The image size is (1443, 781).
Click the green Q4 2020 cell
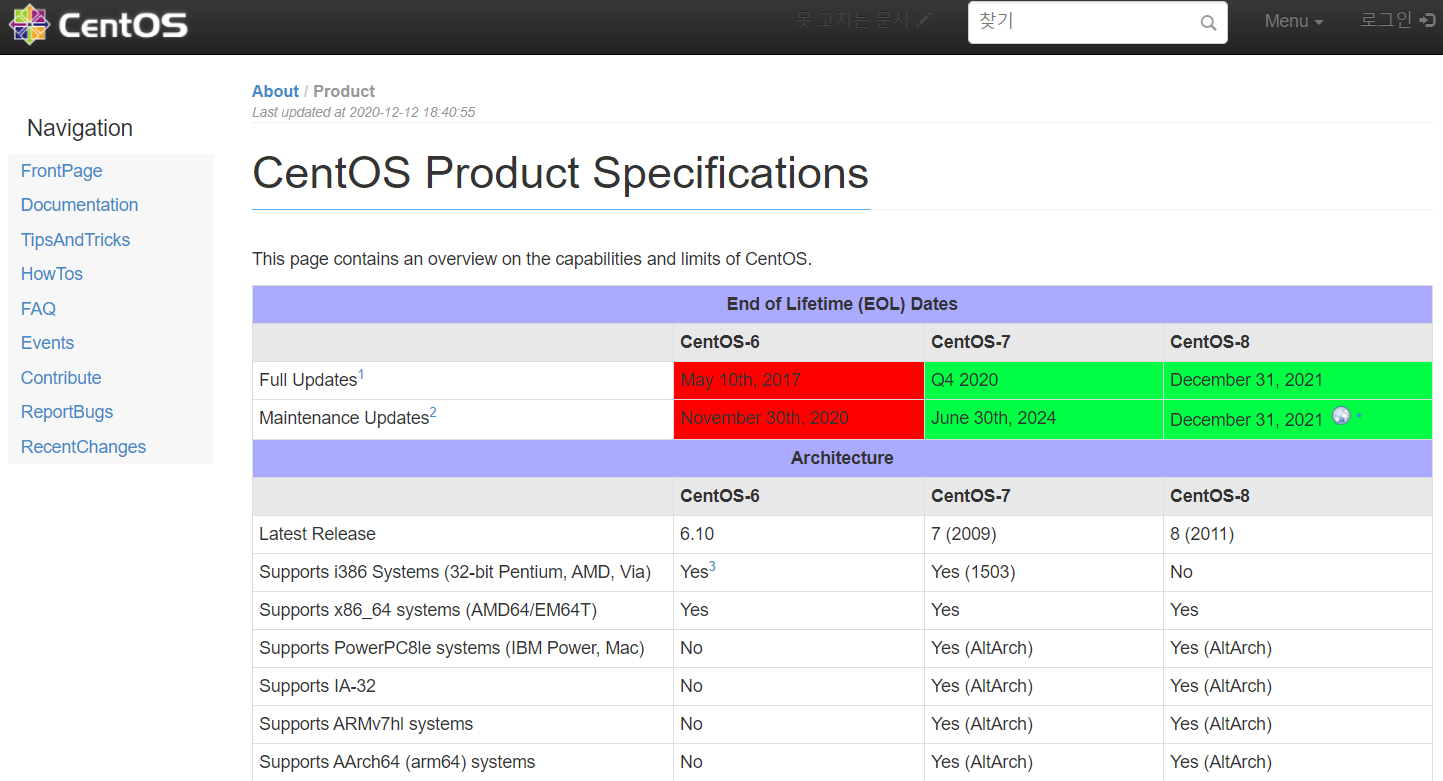tap(1044, 380)
